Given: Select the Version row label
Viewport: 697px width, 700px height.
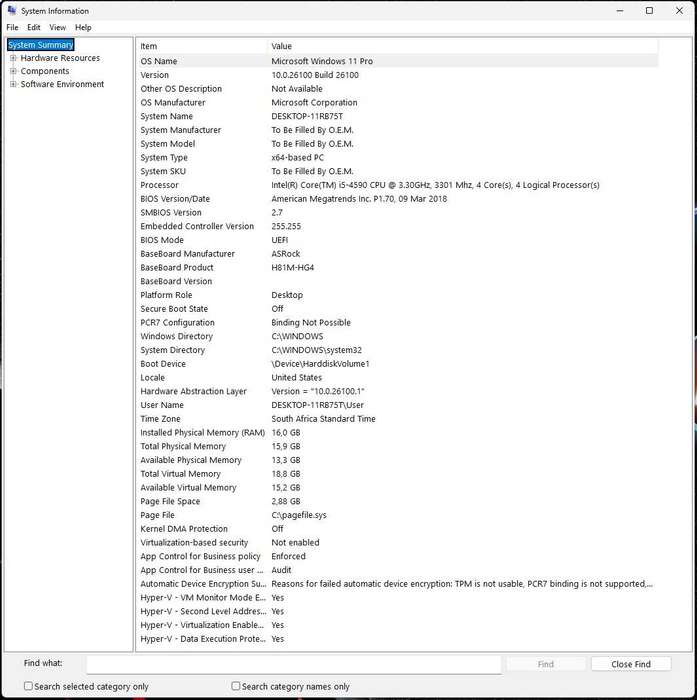Looking at the screenshot, I should 154,75.
